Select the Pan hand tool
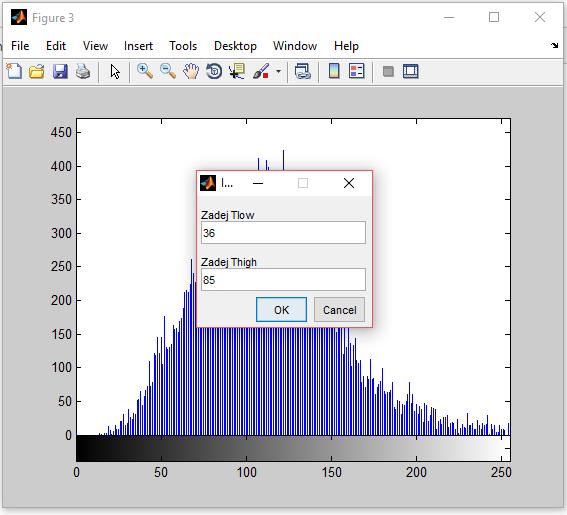The width and height of the screenshot is (567, 515). [191, 71]
